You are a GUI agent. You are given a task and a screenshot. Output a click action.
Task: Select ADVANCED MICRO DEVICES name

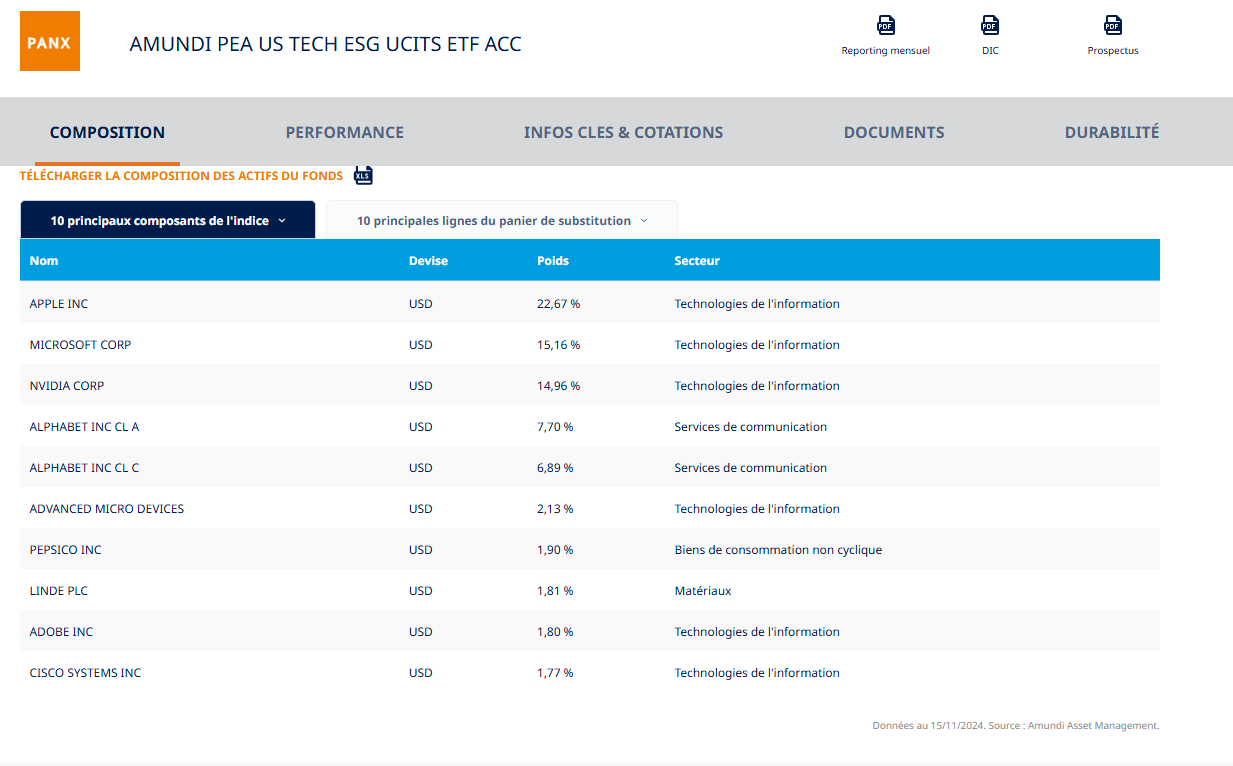point(107,509)
